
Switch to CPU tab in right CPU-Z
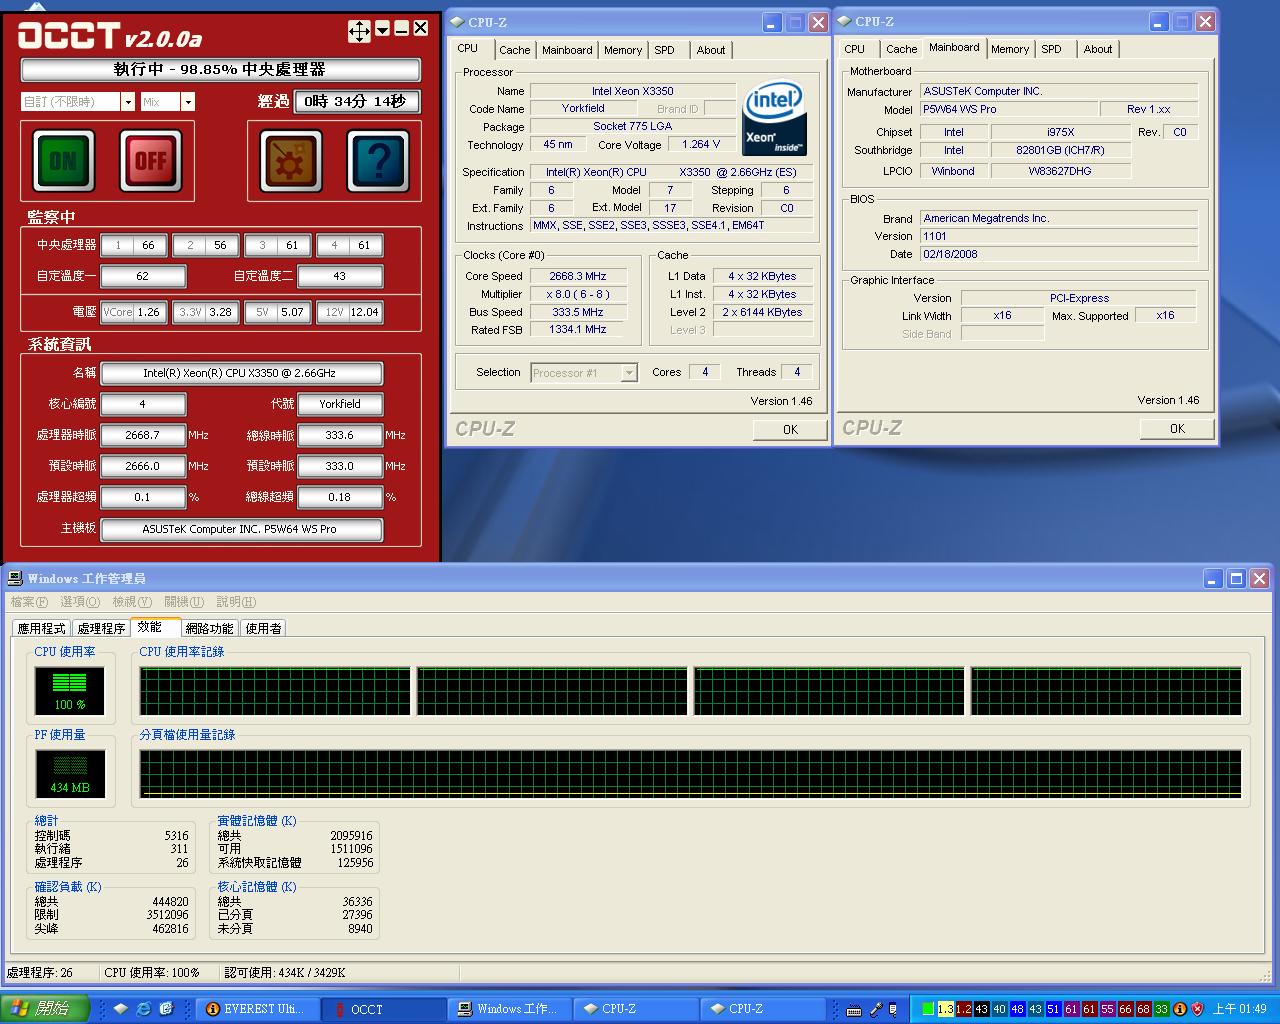pos(855,49)
